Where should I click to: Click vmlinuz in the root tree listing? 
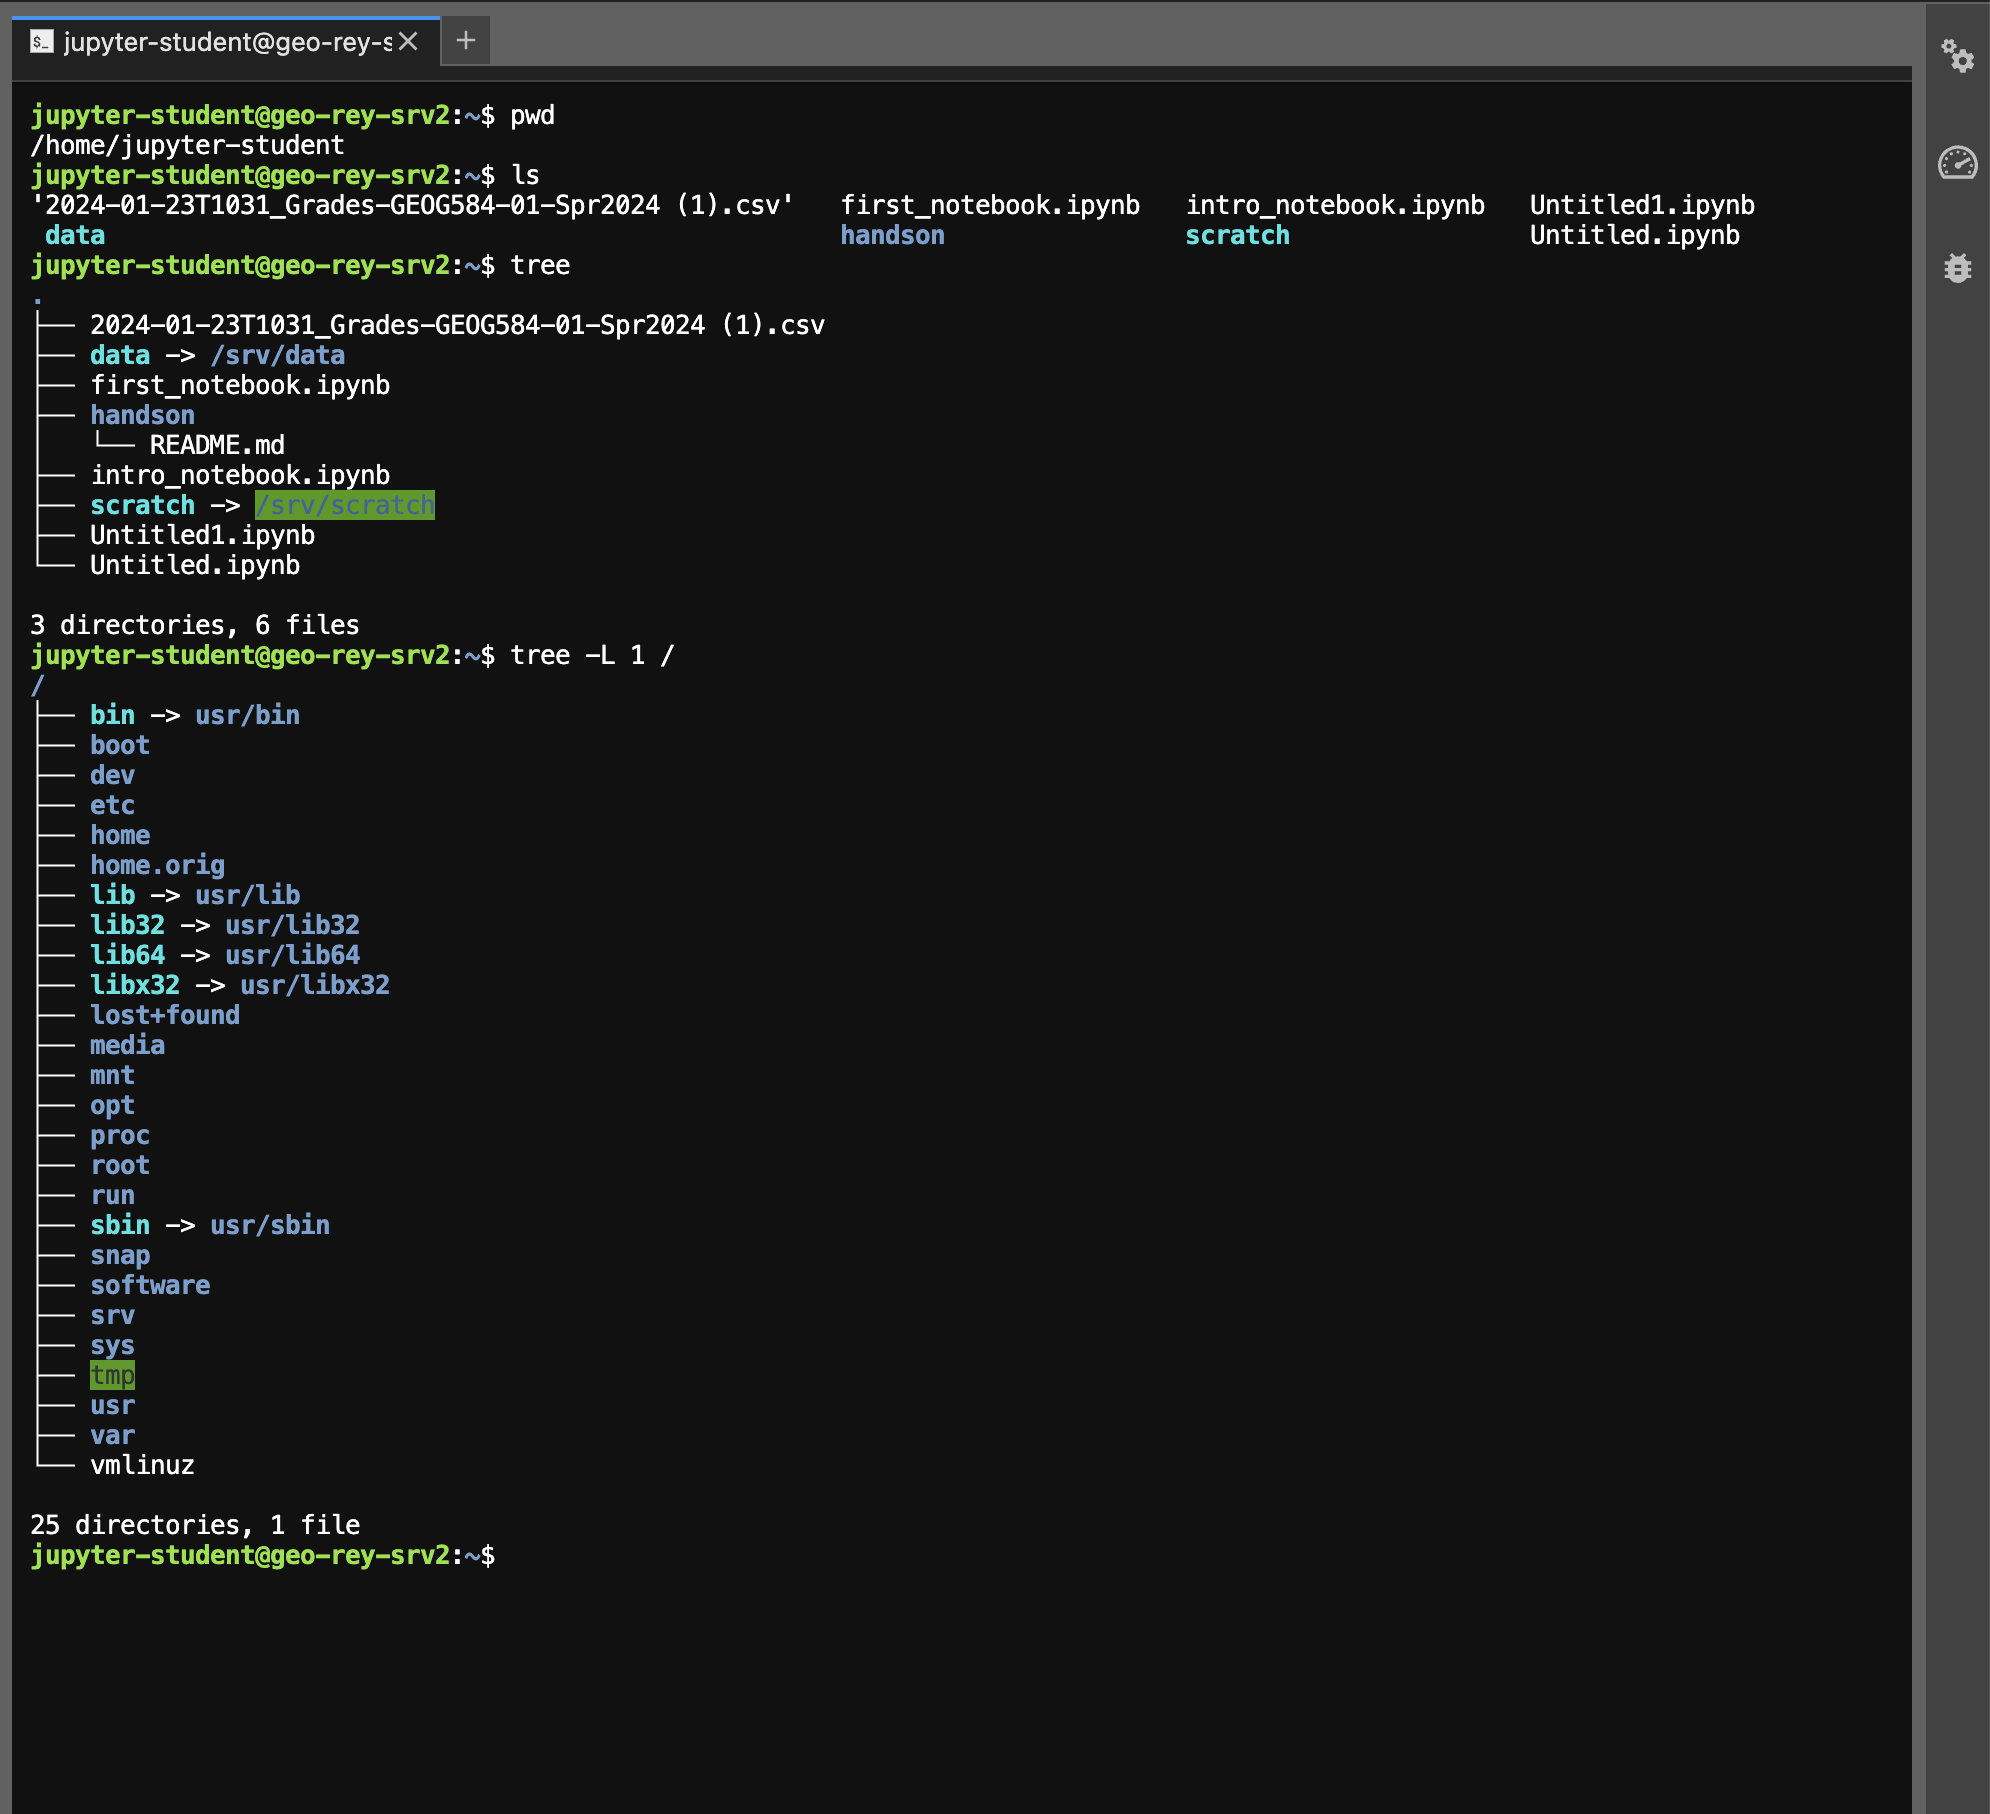(142, 1465)
